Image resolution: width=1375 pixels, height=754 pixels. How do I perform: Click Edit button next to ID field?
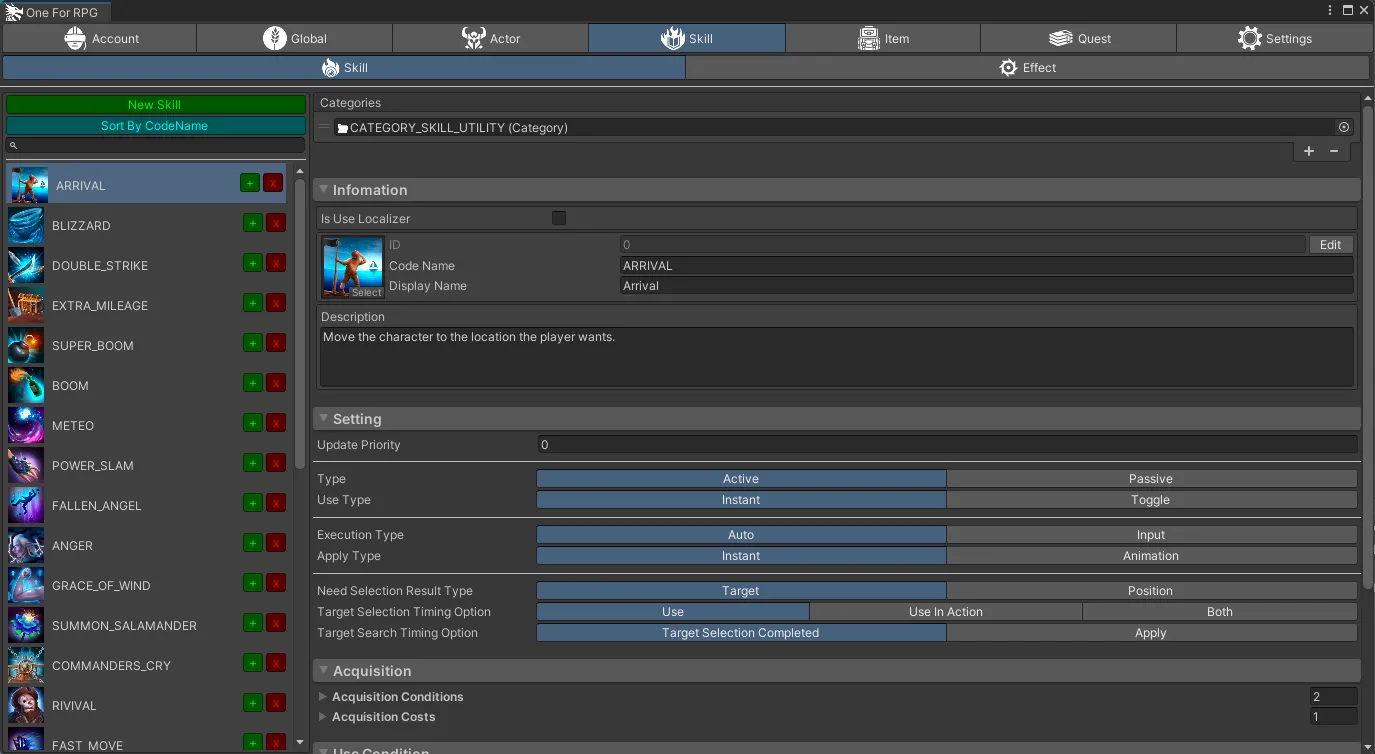[x=1330, y=245]
